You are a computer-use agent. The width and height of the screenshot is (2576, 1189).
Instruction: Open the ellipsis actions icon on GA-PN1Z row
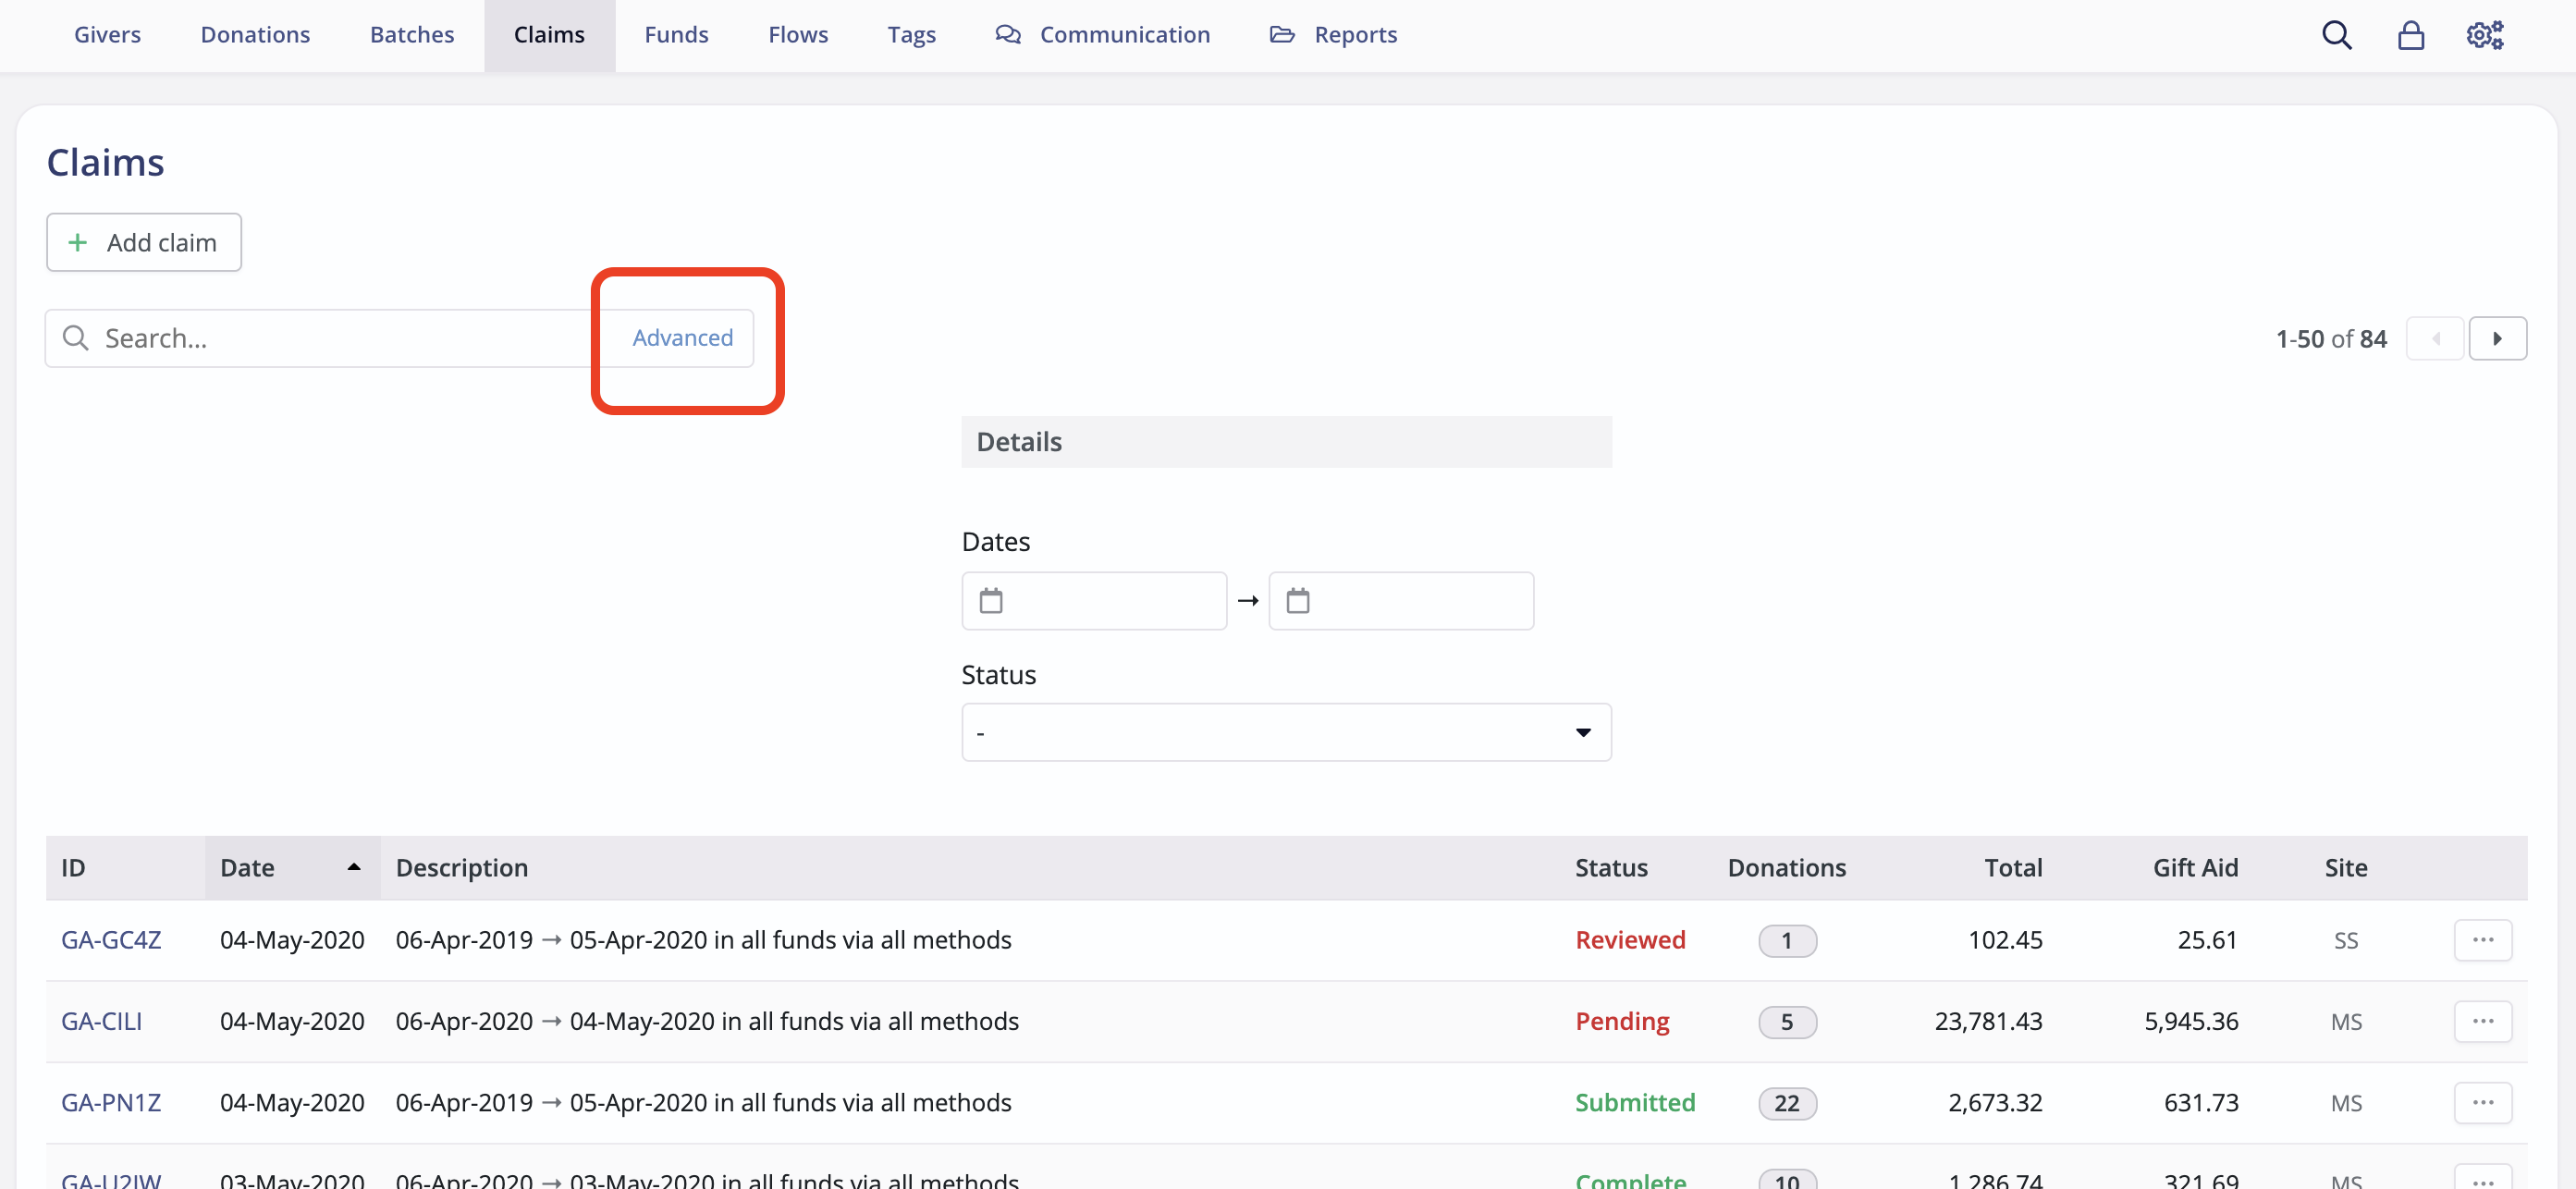pyautogui.click(x=2484, y=1102)
